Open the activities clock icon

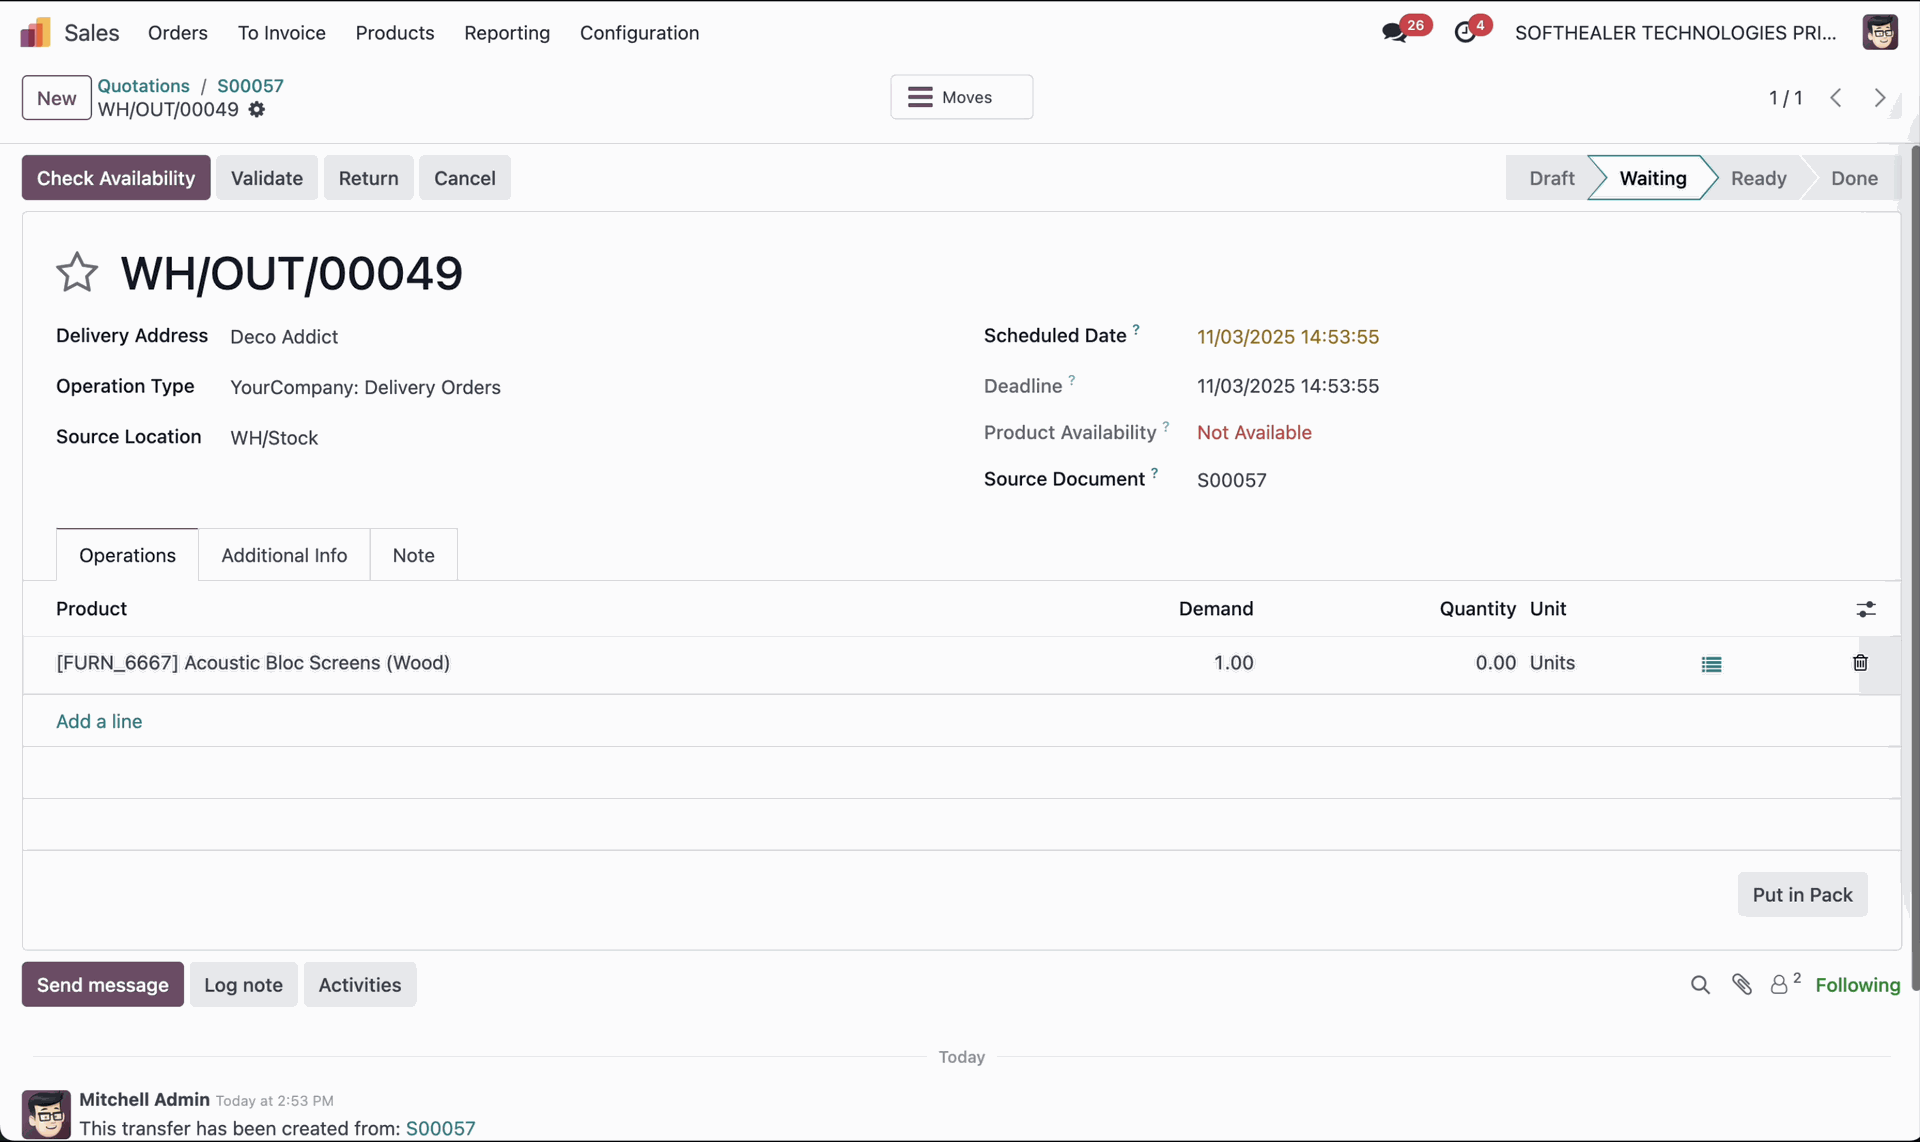tap(1465, 32)
